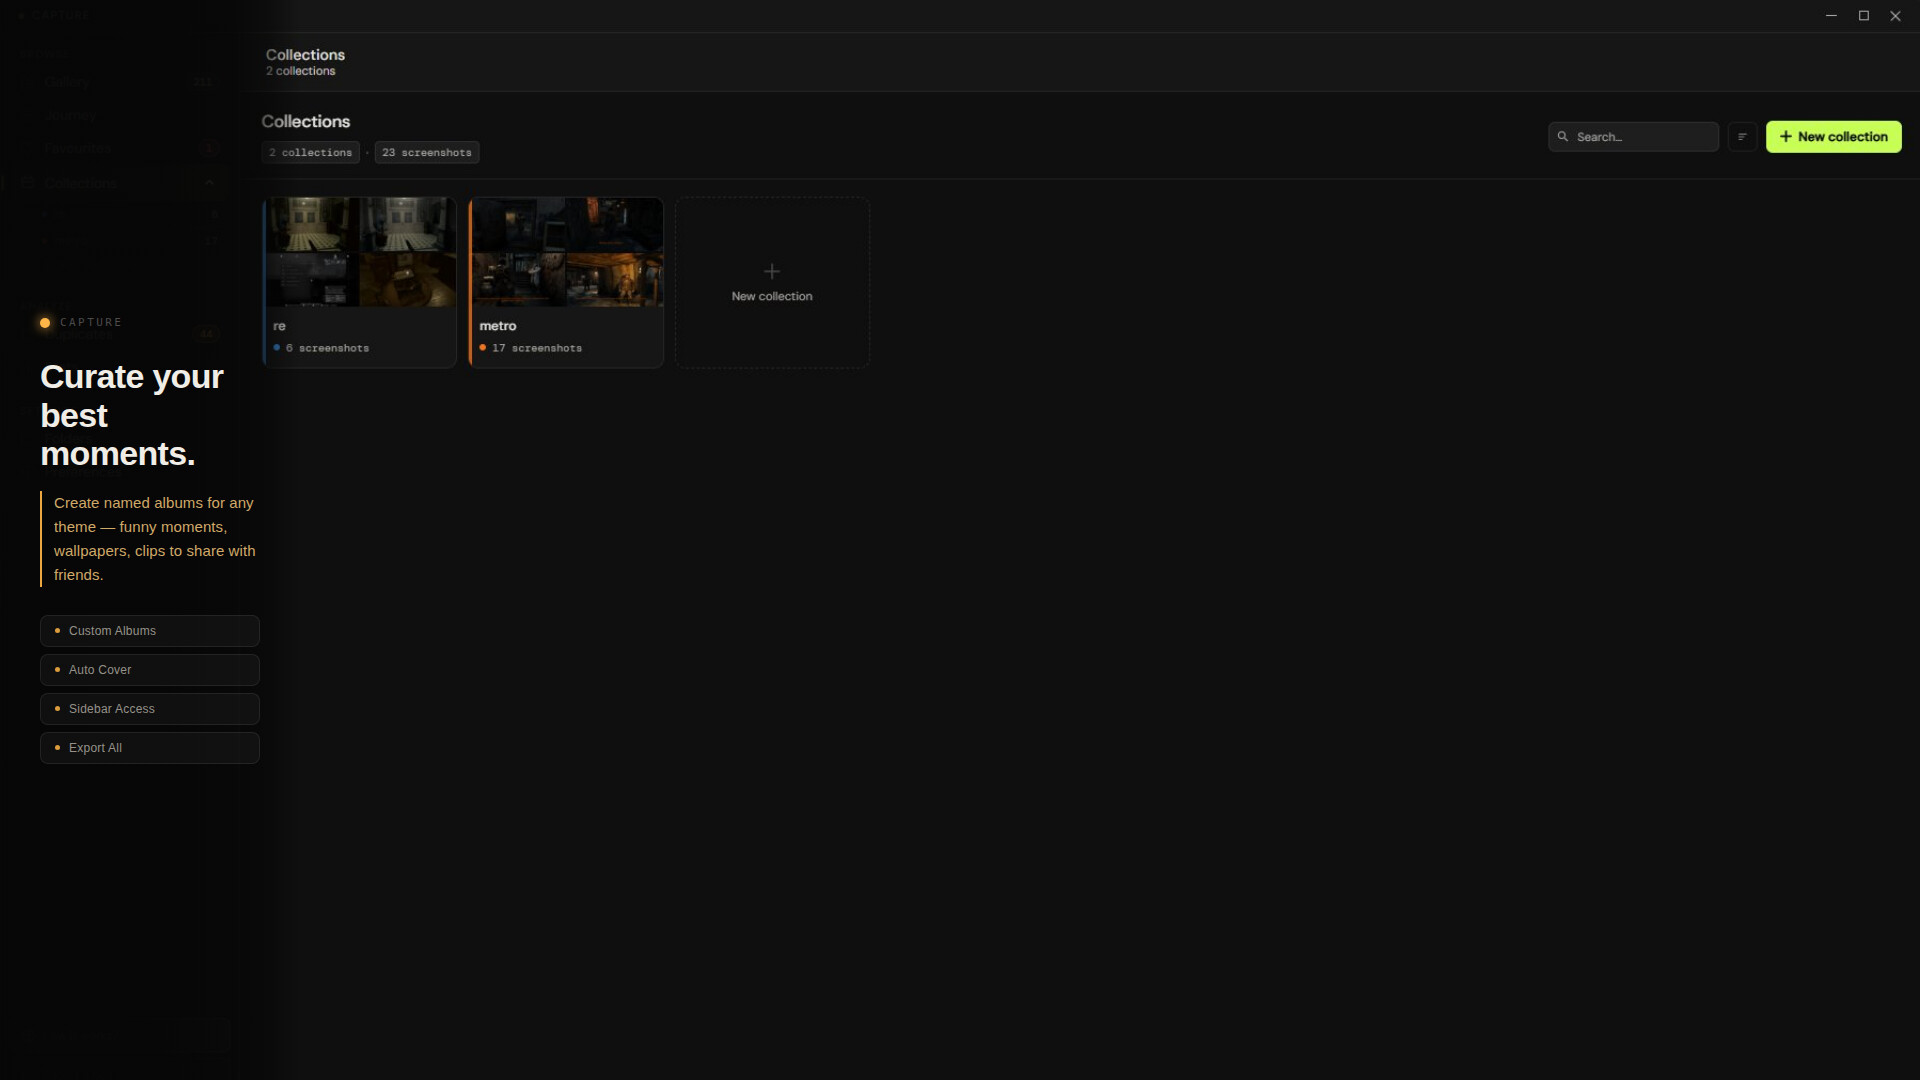Select the Sidebar Access feature chip
This screenshot has height=1080, width=1920.
click(x=150, y=709)
